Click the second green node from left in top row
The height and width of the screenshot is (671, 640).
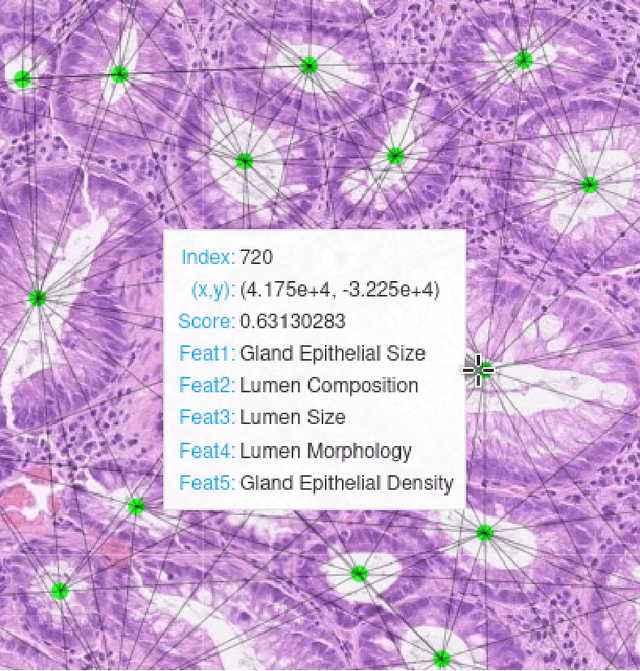pyautogui.click(x=119, y=73)
